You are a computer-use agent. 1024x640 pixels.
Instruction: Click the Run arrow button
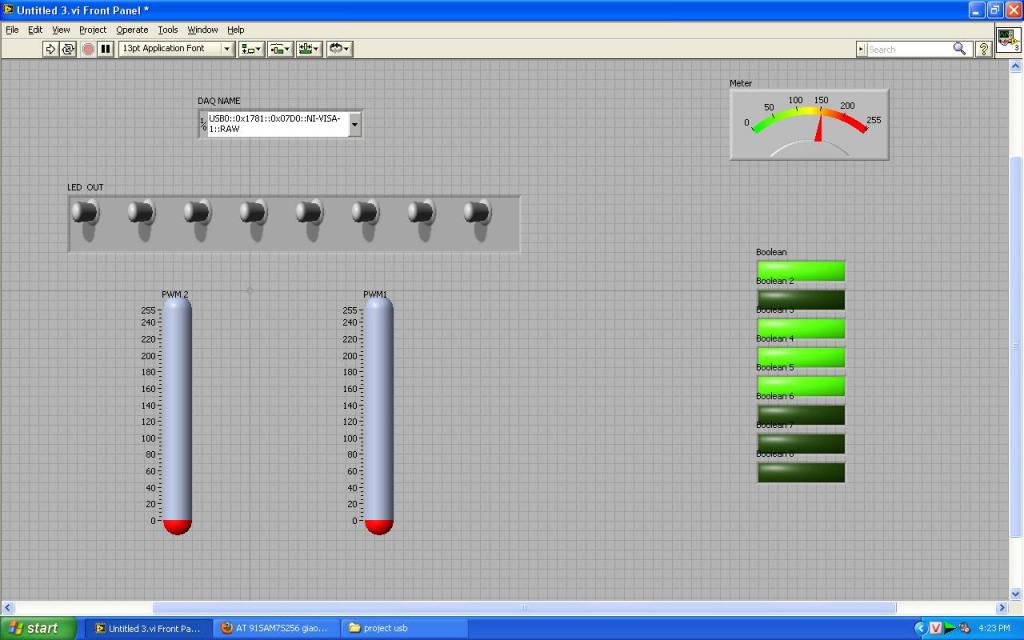[x=50, y=49]
